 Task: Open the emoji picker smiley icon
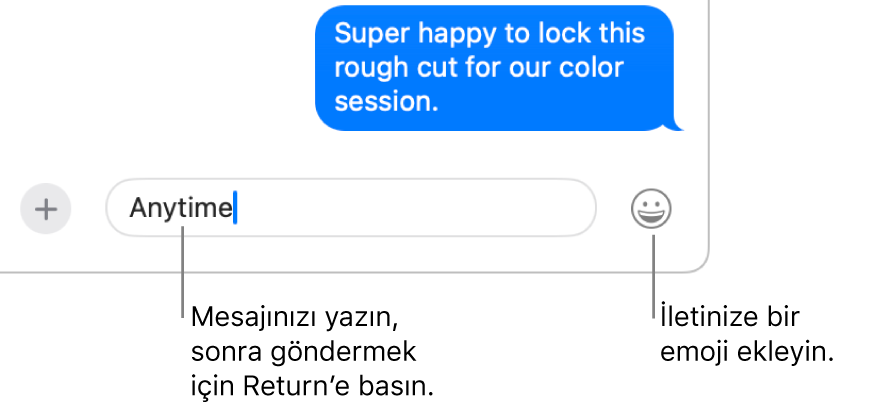pos(651,209)
